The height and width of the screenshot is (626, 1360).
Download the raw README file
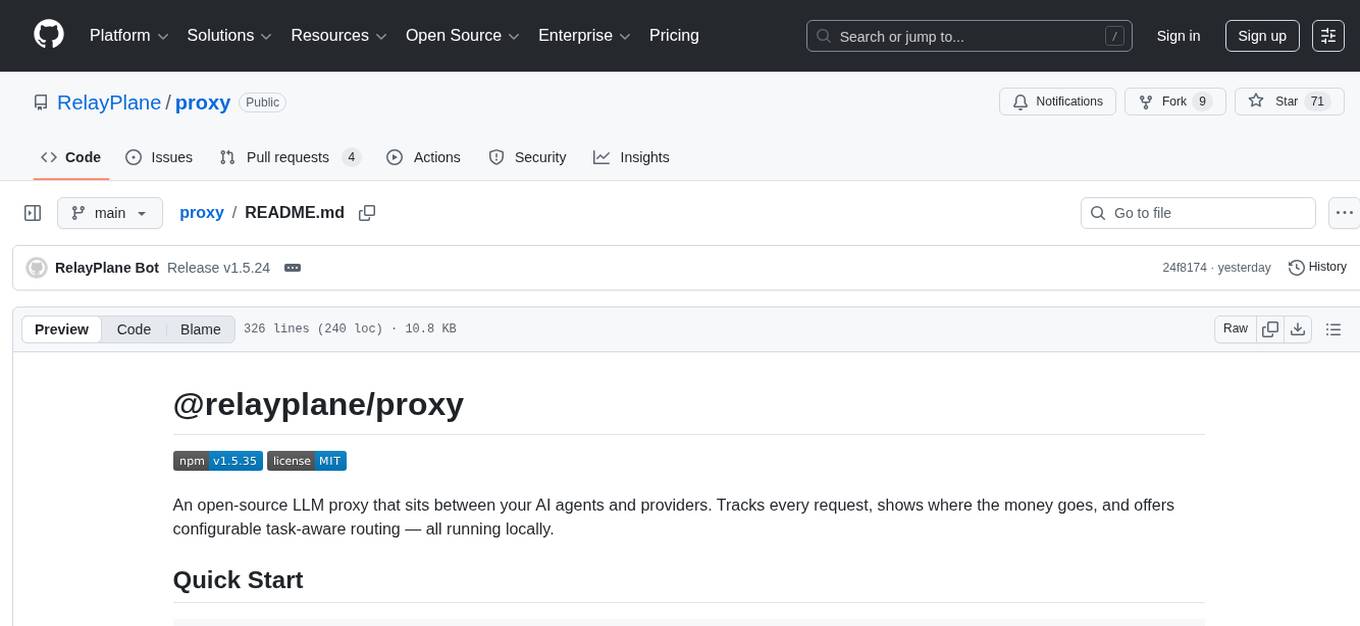coord(1298,328)
